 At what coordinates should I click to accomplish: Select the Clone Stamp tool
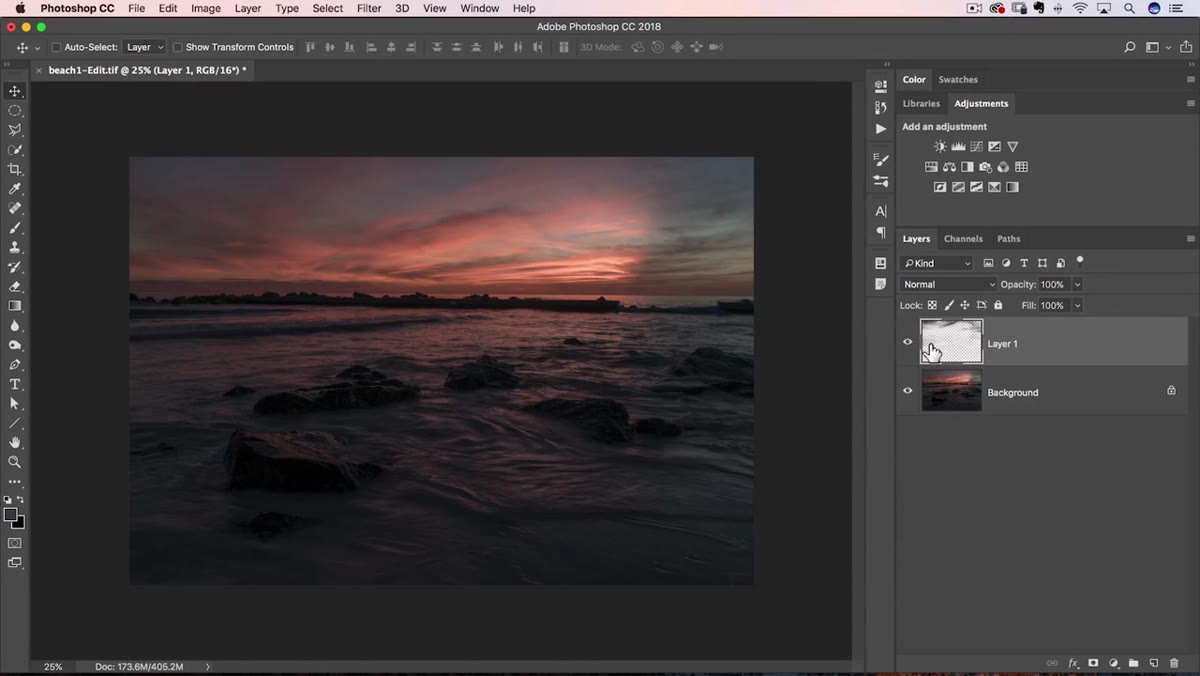pyautogui.click(x=15, y=247)
